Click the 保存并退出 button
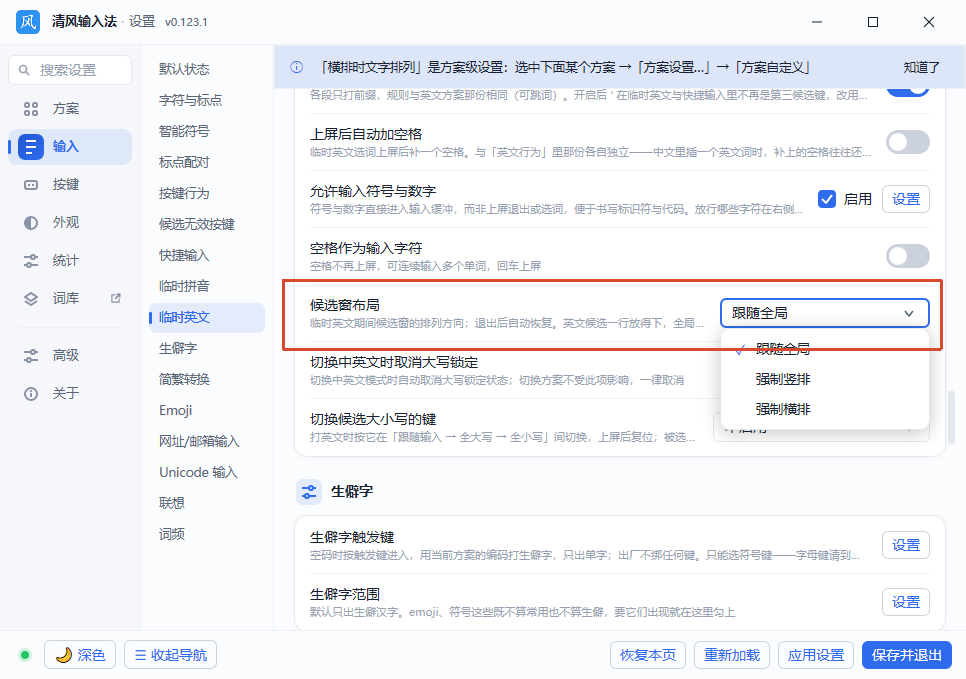 click(906, 655)
